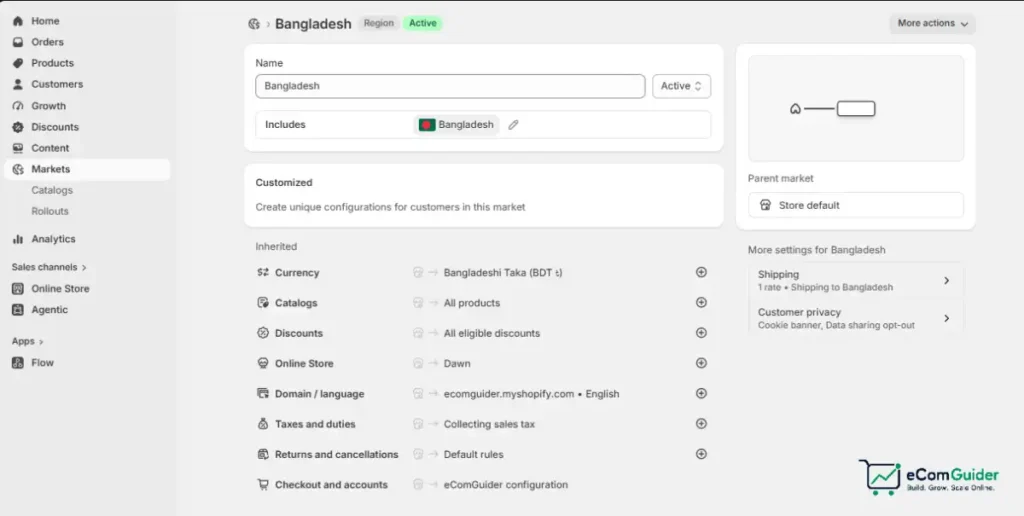Click the Discounts badge icon in sidebar

[x=18, y=127]
